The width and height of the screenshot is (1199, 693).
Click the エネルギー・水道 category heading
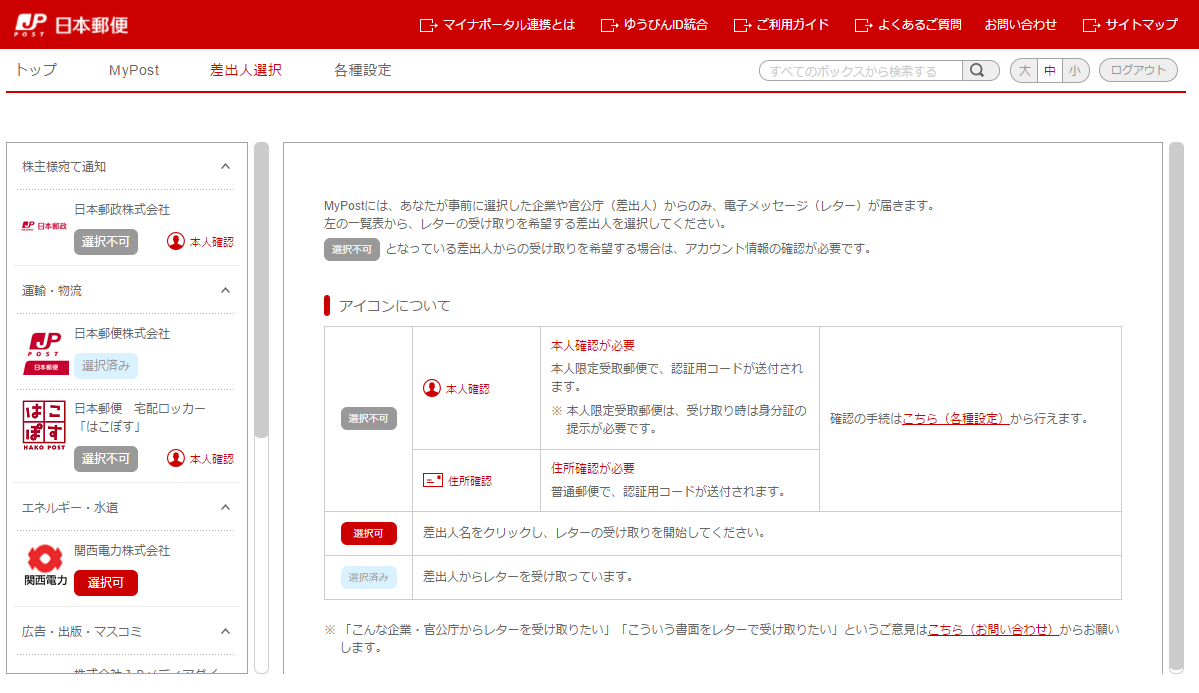(70, 508)
